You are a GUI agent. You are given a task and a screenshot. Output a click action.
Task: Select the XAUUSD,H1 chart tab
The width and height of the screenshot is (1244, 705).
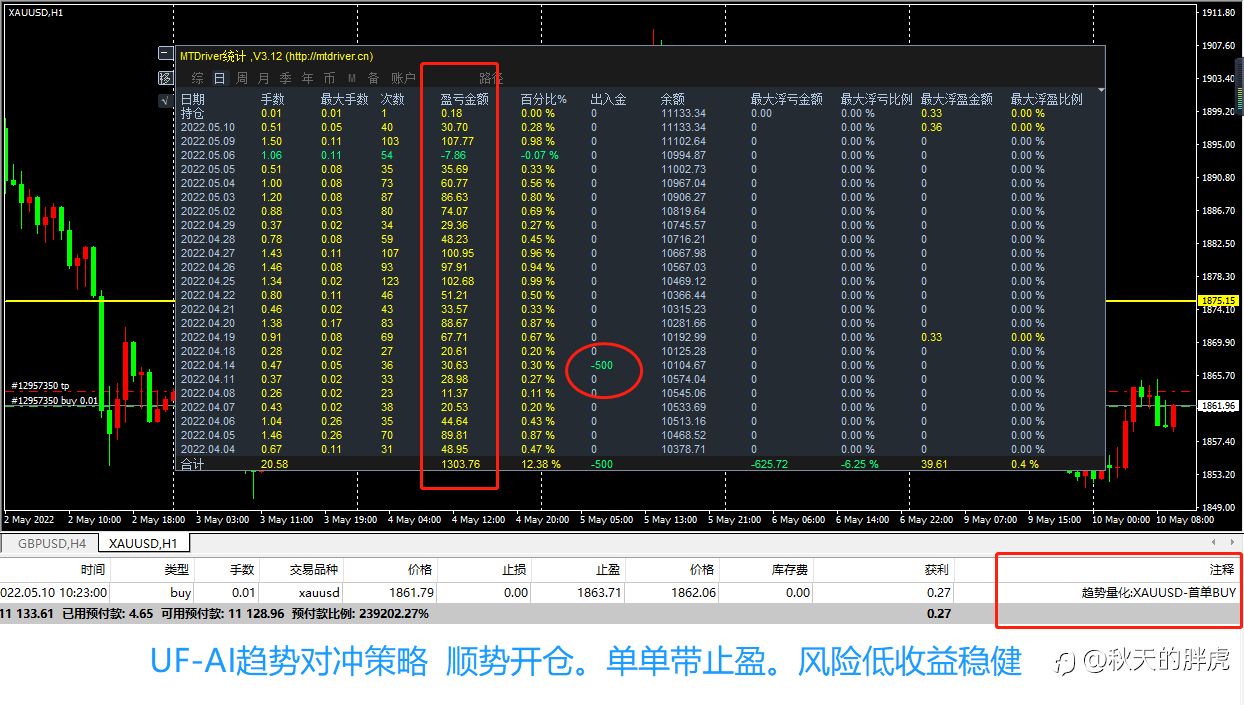point(143,543)
